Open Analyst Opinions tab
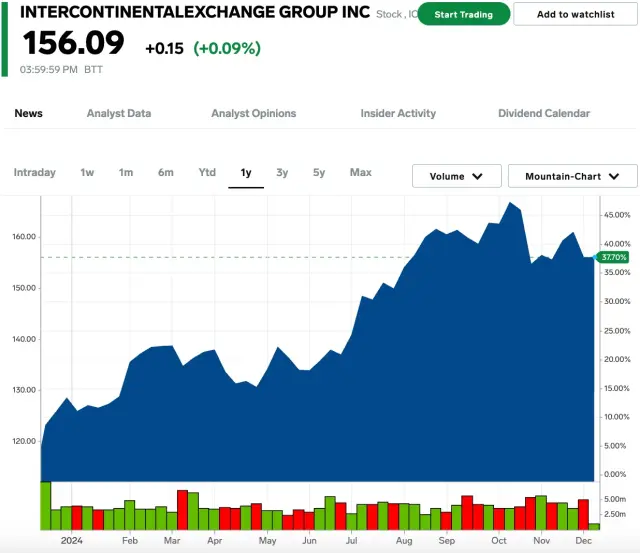 coord(253,113)
